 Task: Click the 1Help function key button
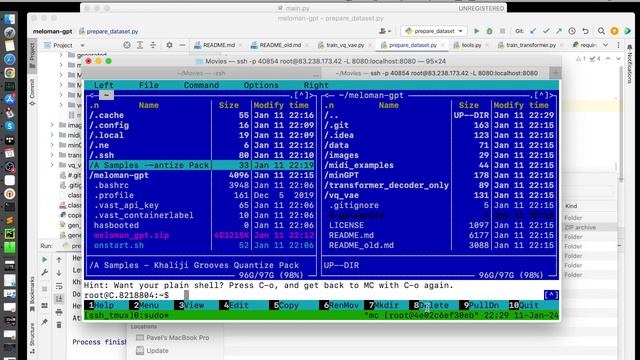[102, 305]
